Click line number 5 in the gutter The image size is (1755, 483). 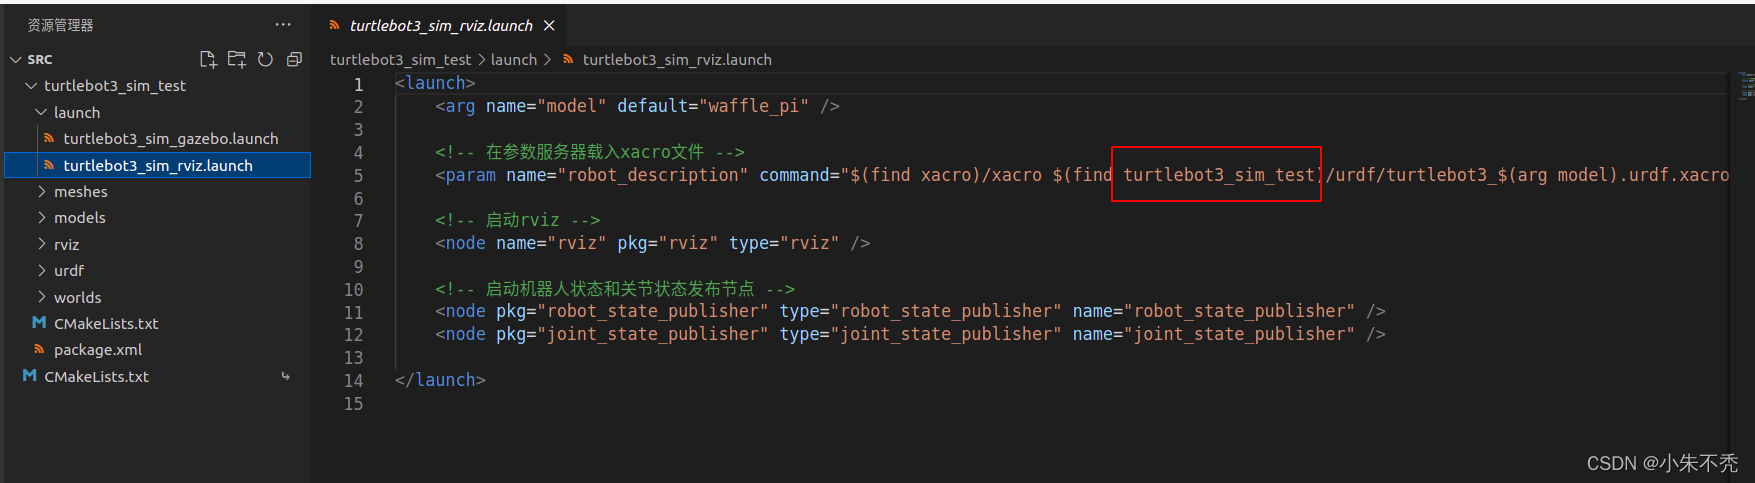click(358, 175)
